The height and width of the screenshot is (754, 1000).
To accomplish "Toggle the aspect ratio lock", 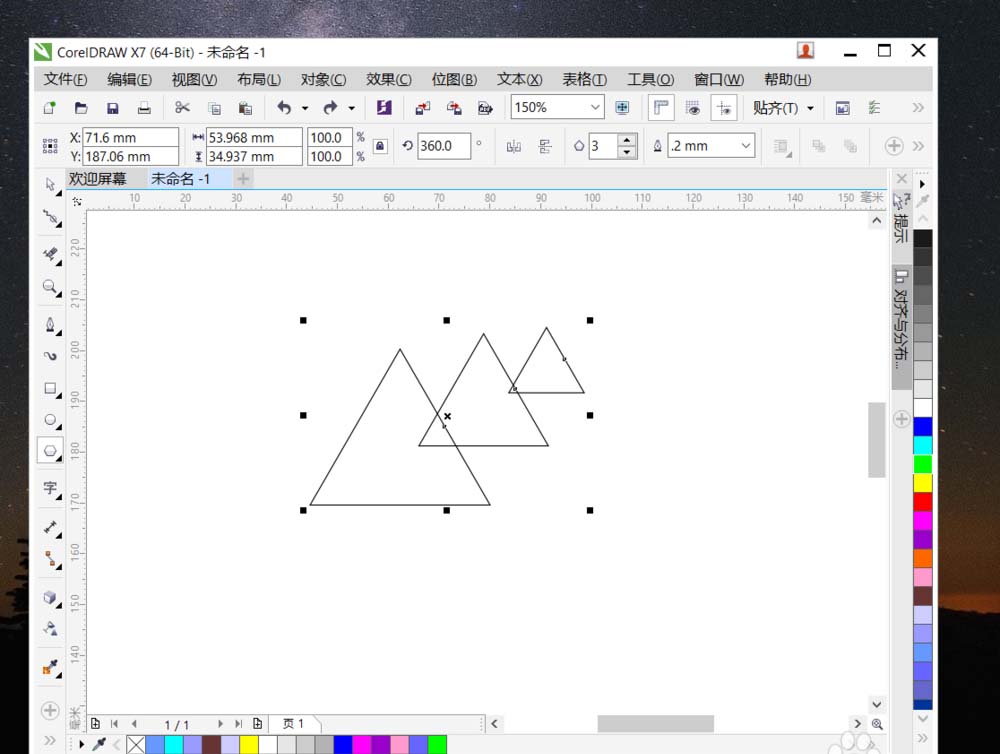I will point(381,145).
